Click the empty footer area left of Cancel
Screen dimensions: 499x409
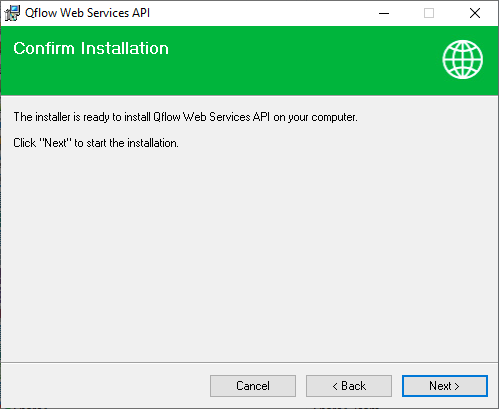(105, 386)
